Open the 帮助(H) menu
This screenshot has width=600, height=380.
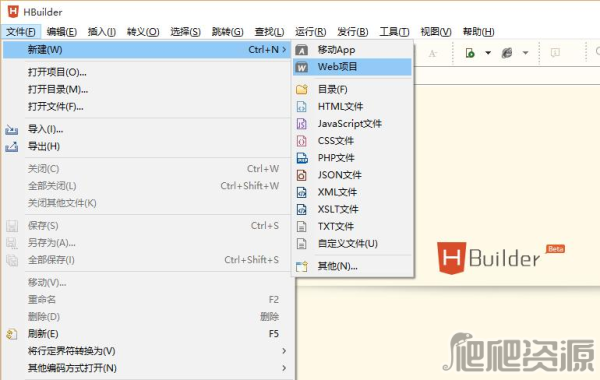tap(478, 32)
